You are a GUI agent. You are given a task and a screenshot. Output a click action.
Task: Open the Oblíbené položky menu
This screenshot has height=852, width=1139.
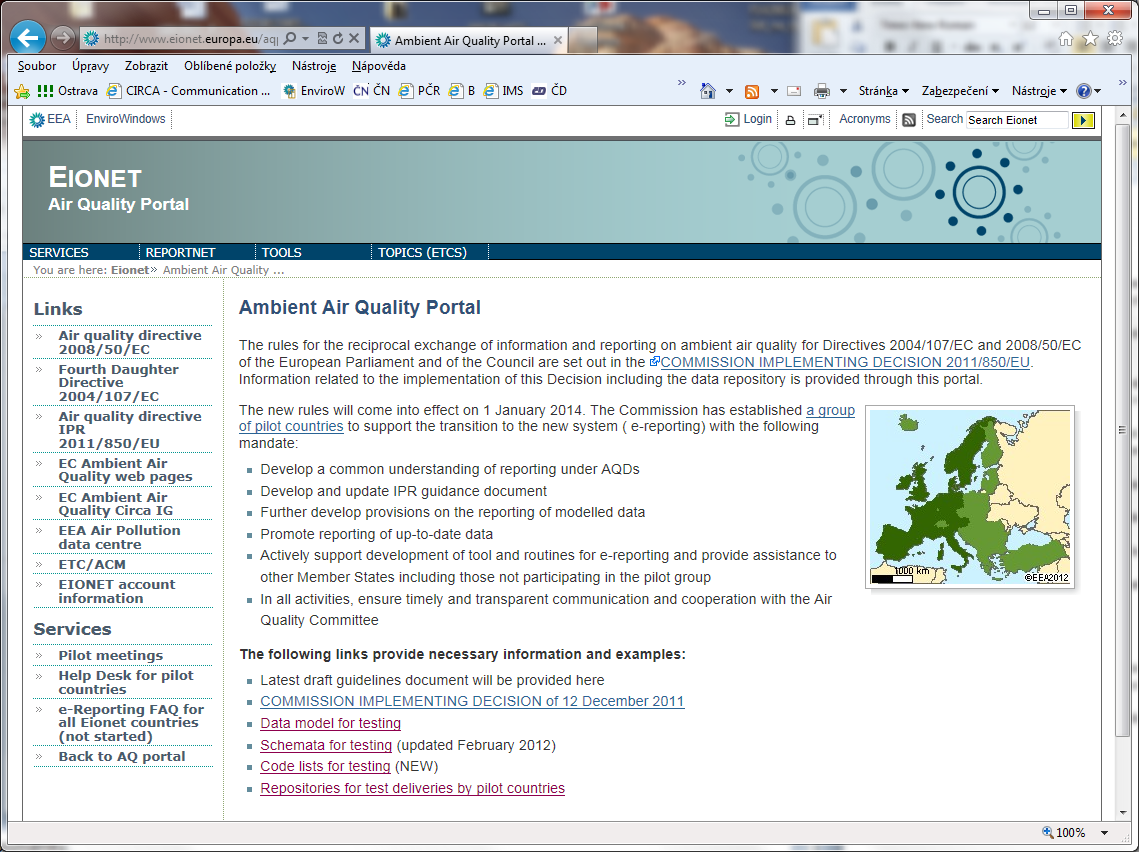[230, 66]
